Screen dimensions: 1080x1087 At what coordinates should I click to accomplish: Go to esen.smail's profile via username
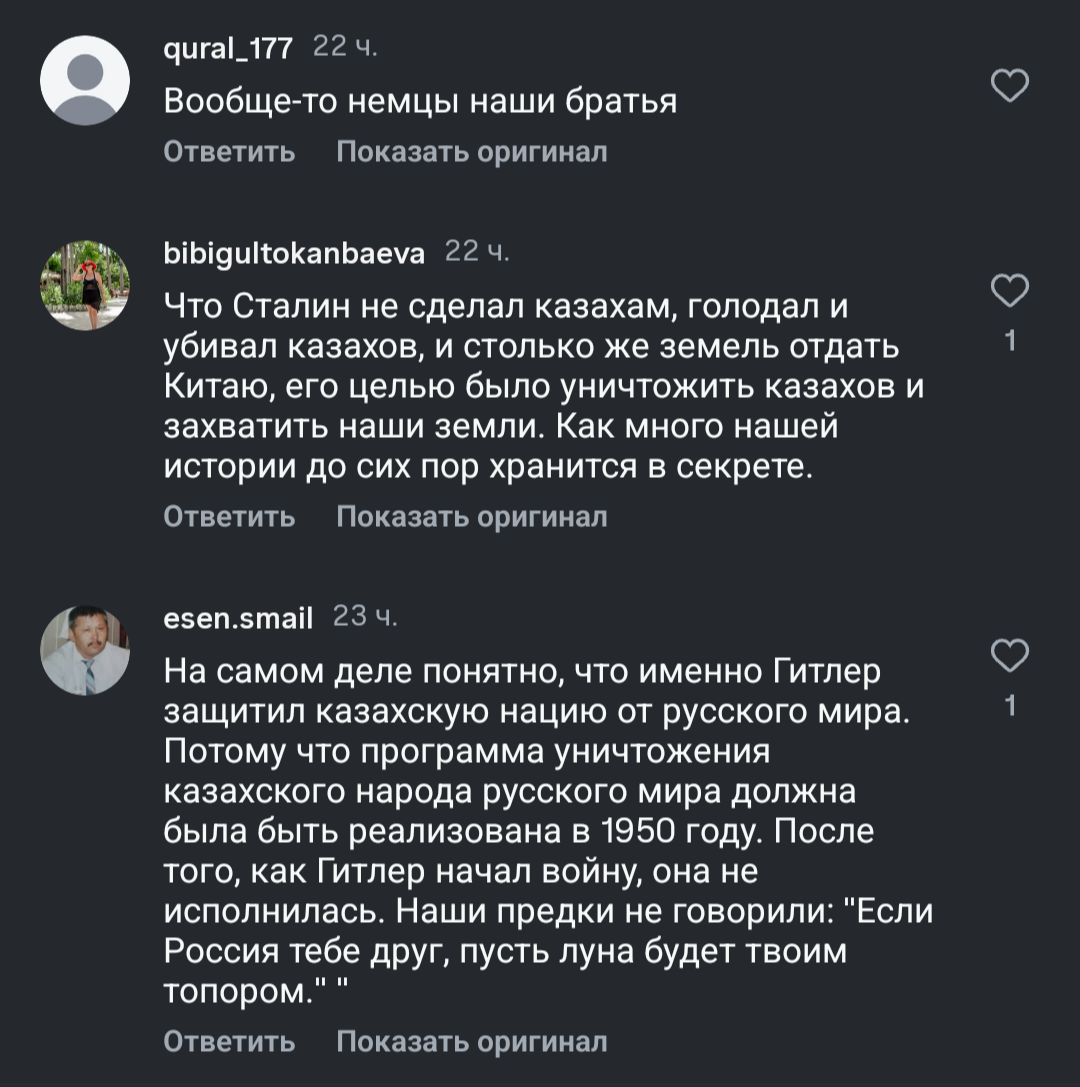point(238,618)
